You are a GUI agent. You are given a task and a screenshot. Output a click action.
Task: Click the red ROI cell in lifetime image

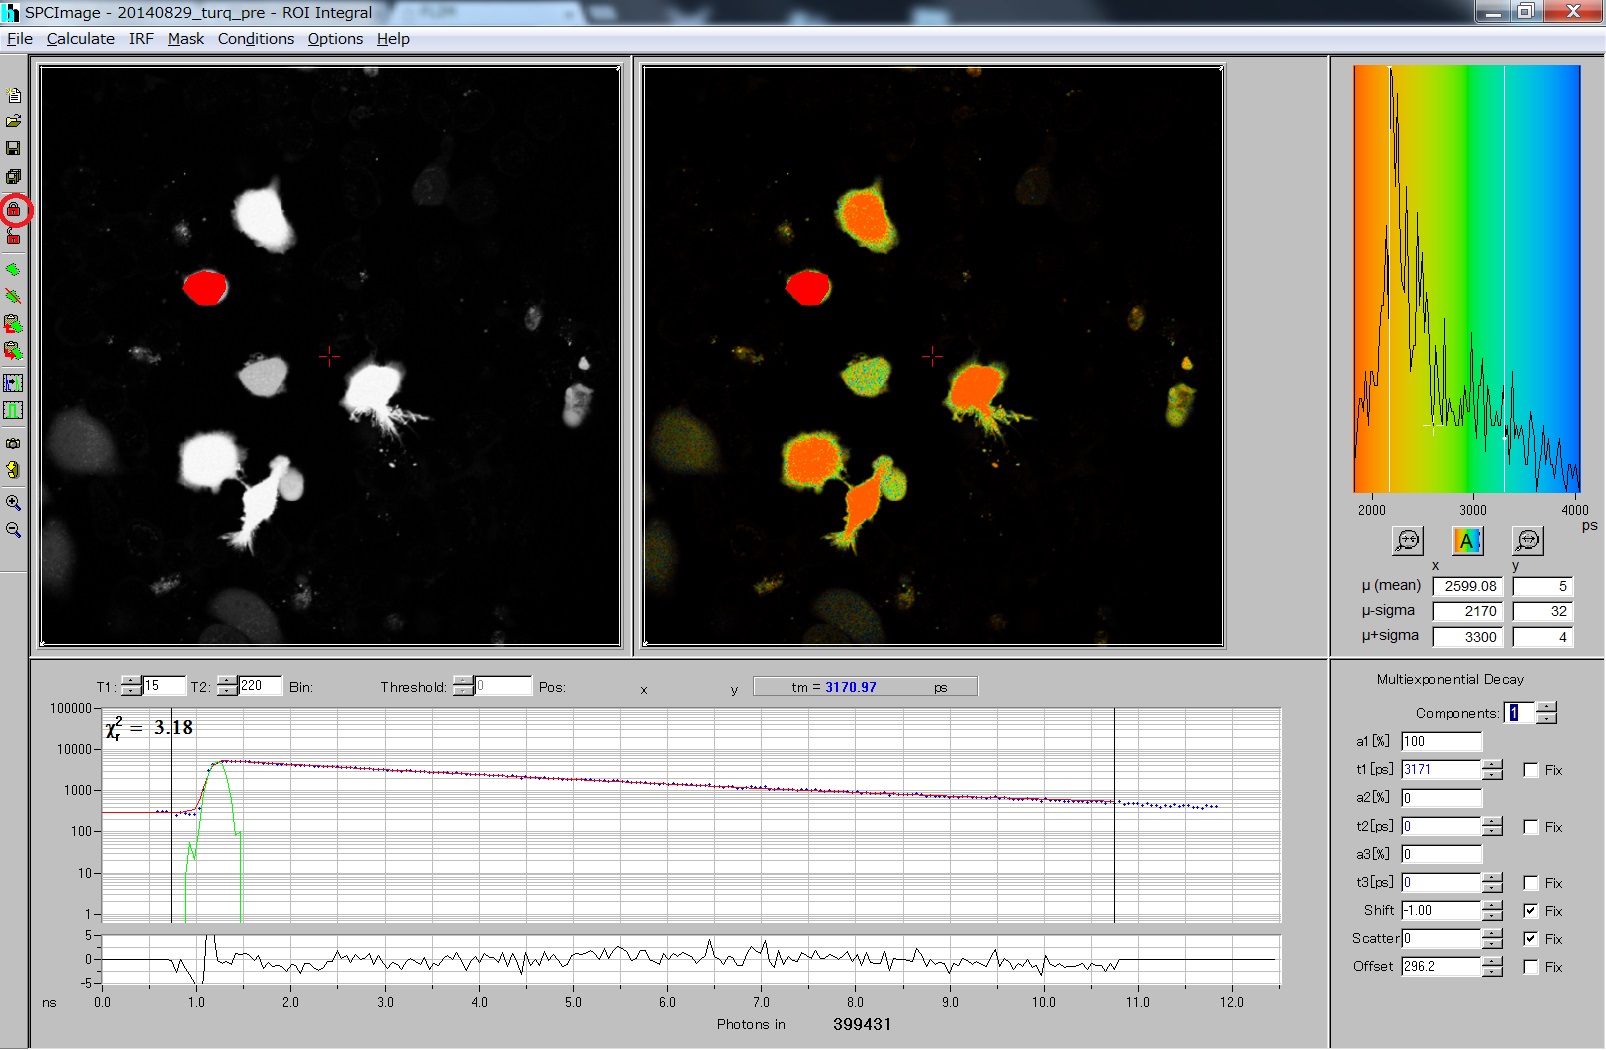[808, 287]
